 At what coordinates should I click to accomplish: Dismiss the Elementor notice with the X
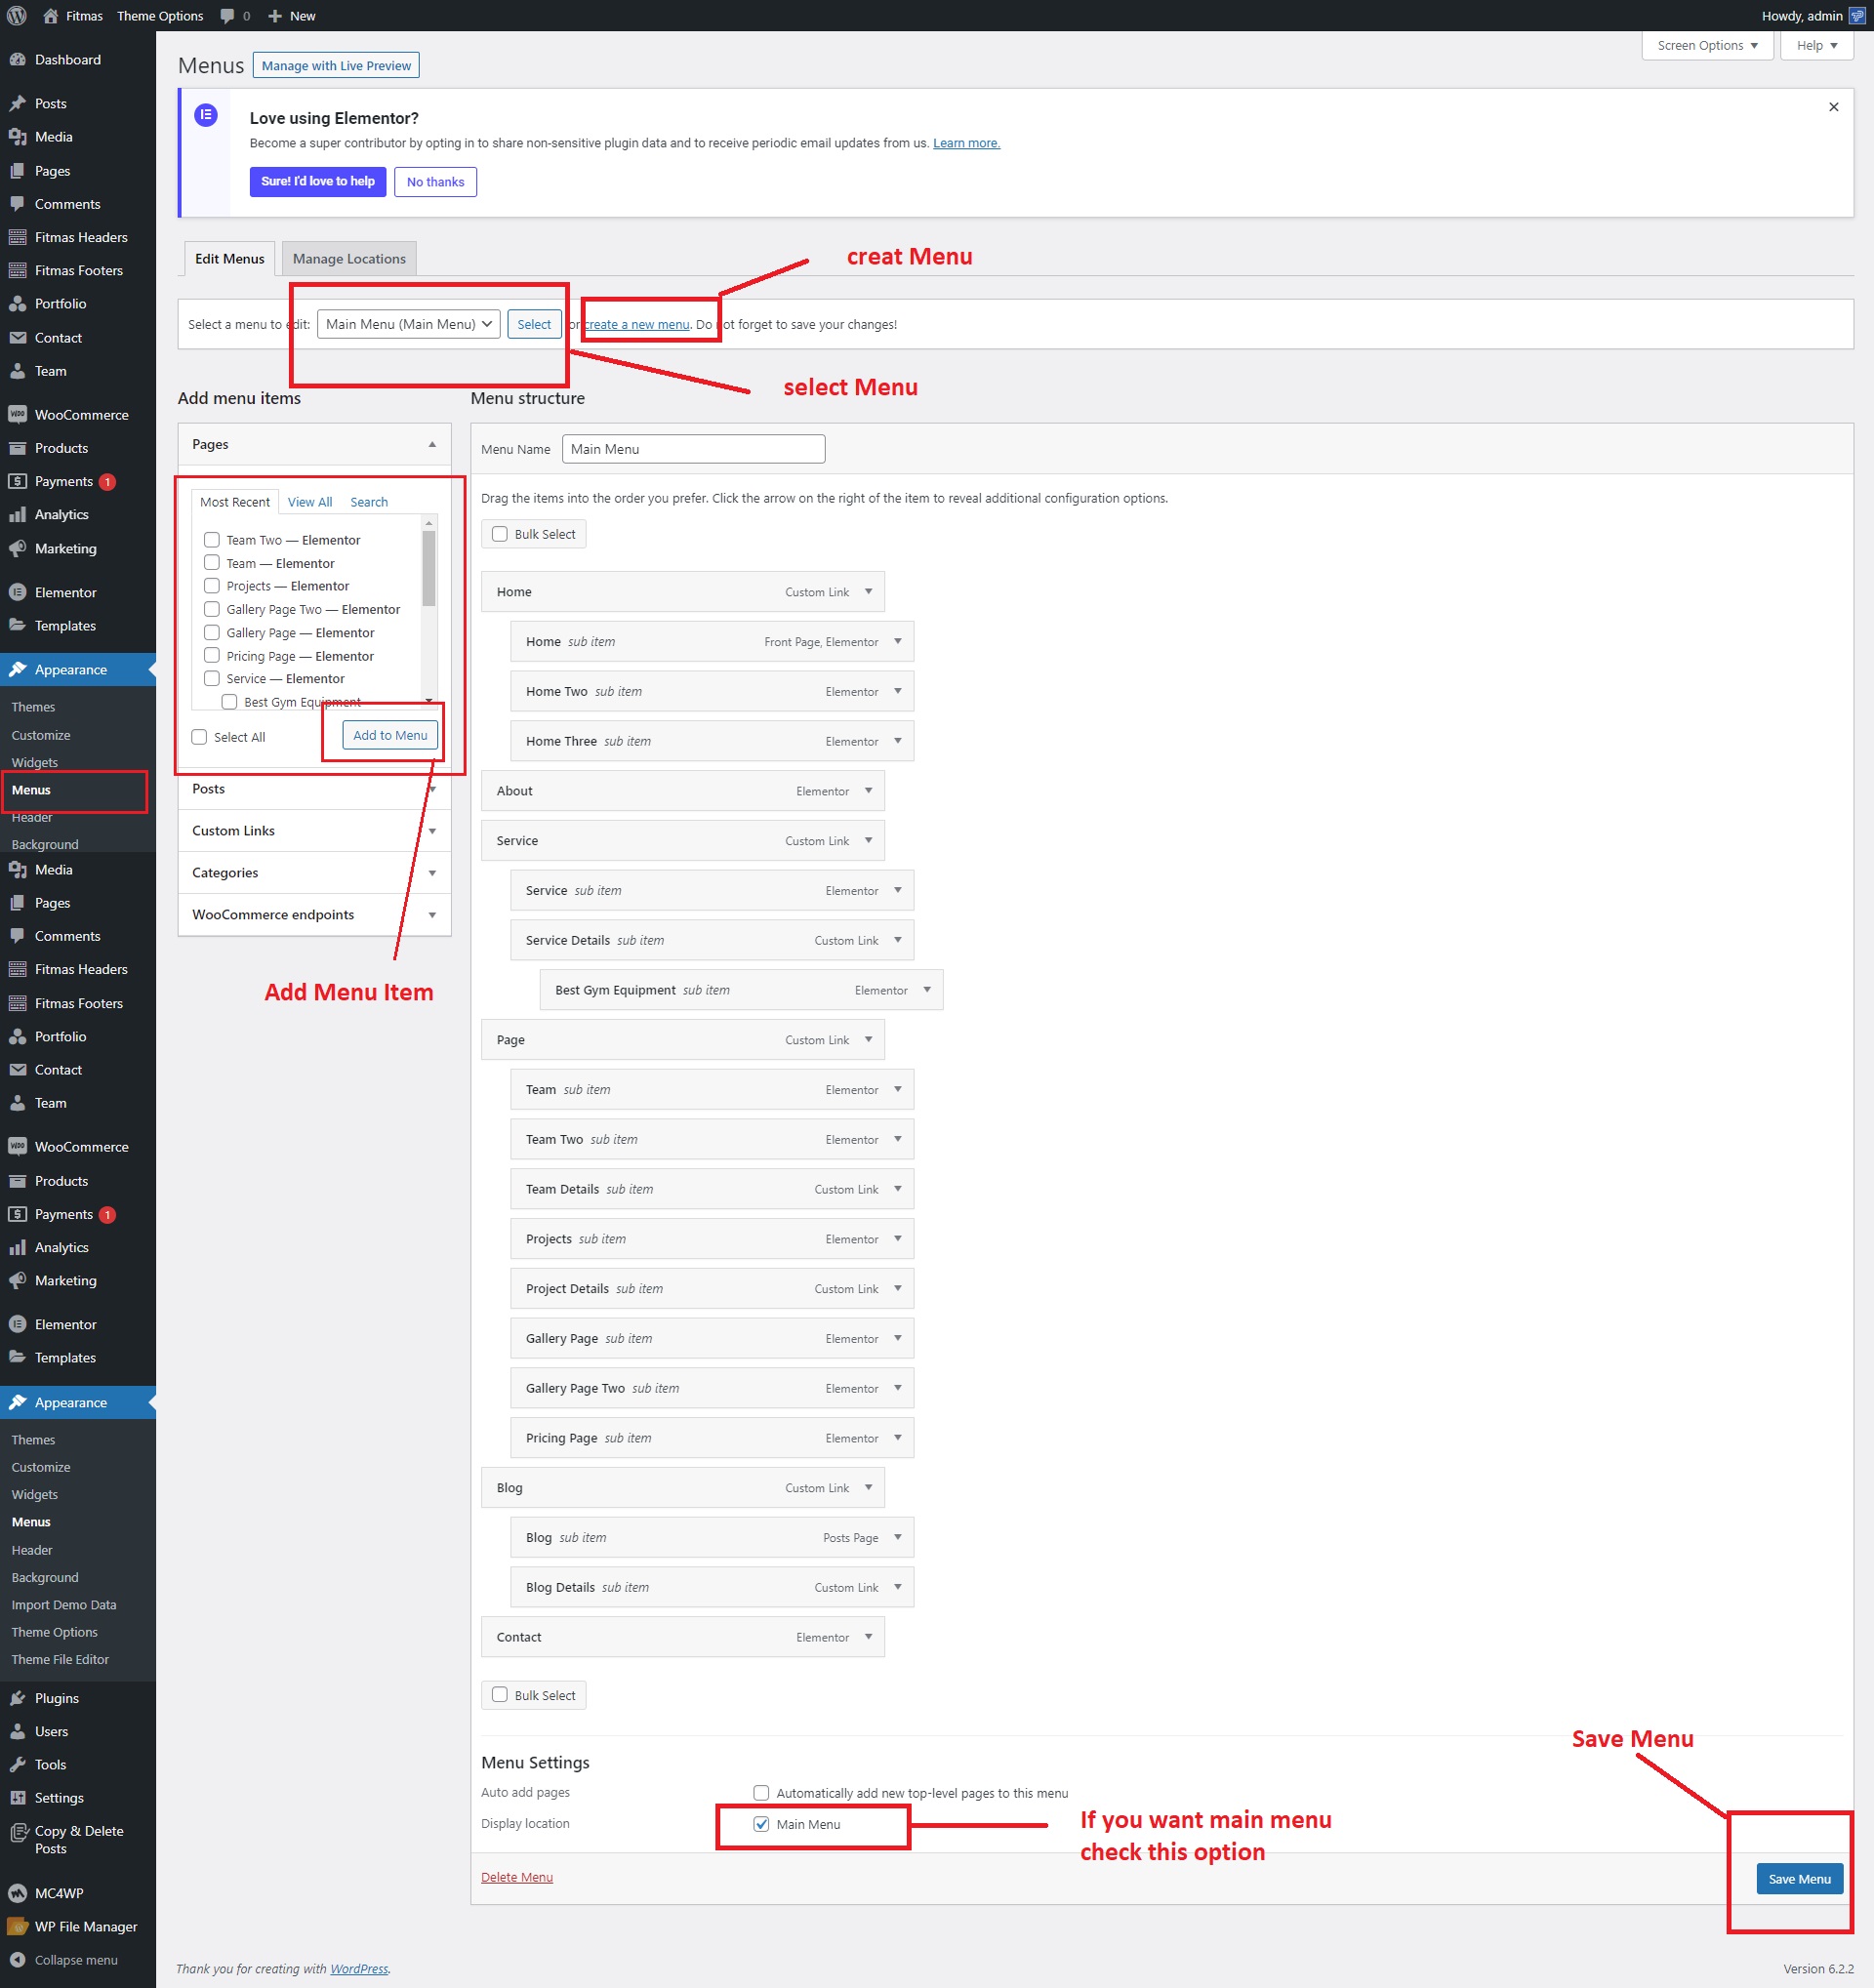(1834, 107)
